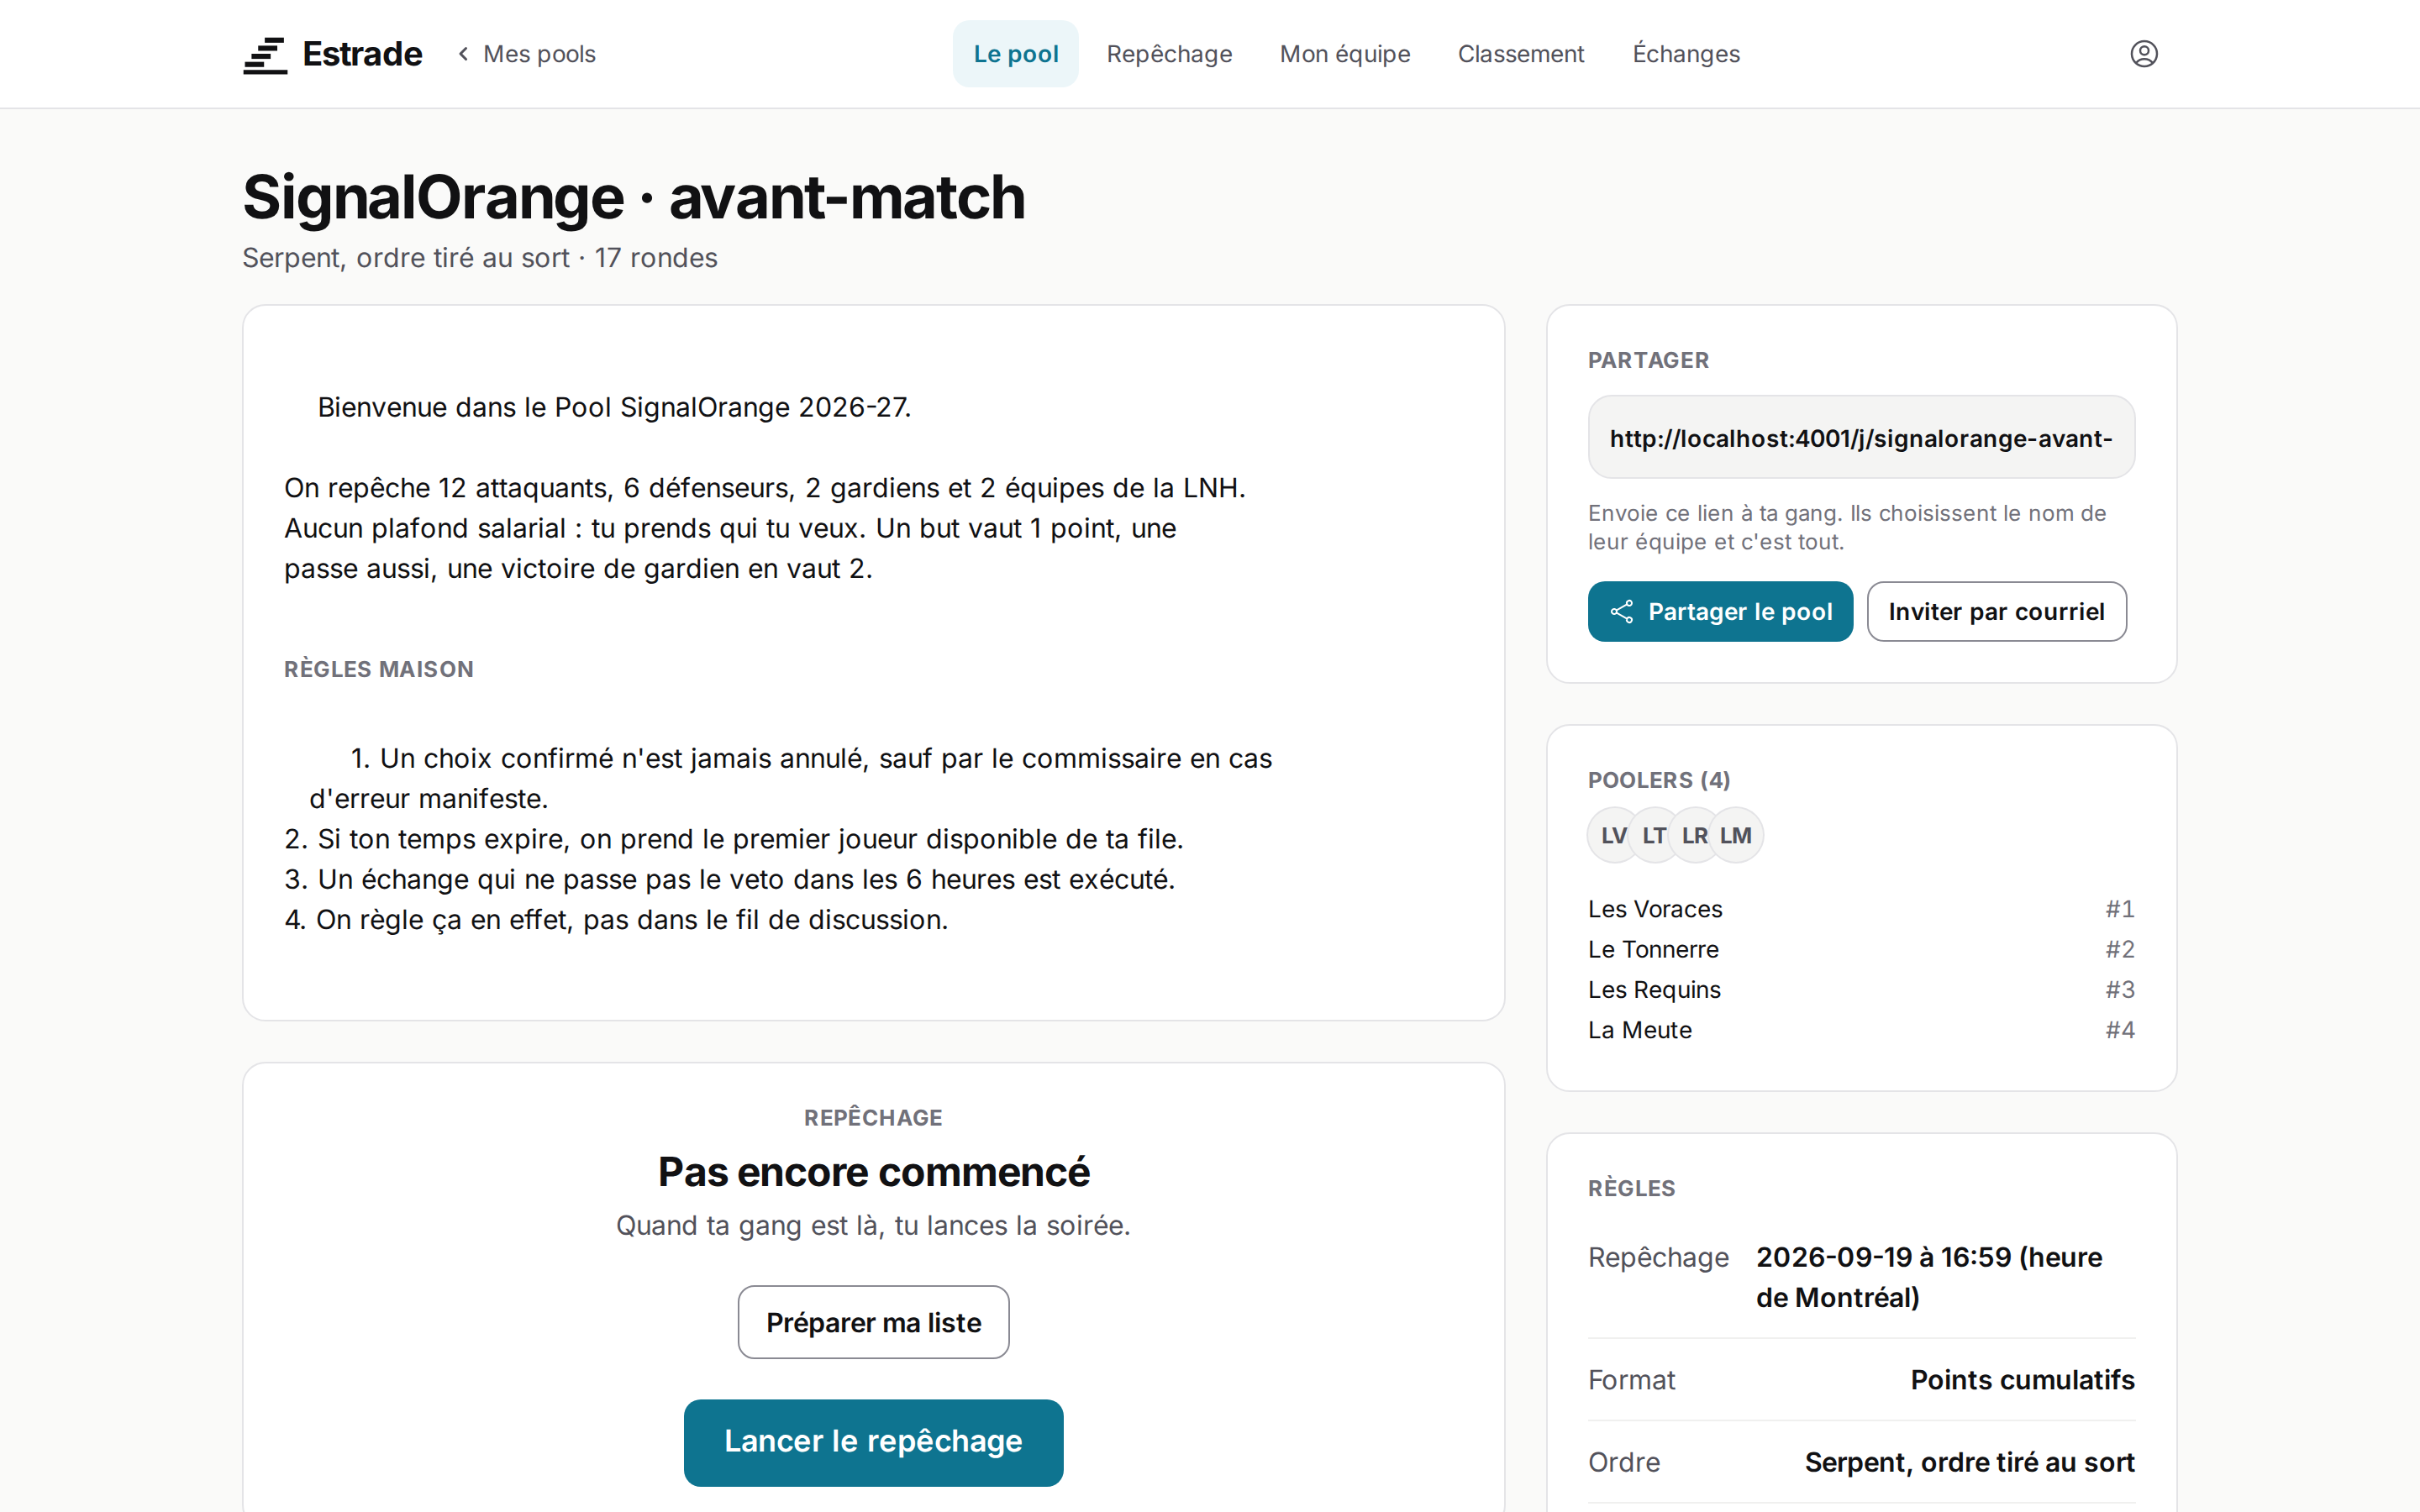Click the share icon in Partager le pool
Screen dimensions: 2420x1512
pos(1622,612)
